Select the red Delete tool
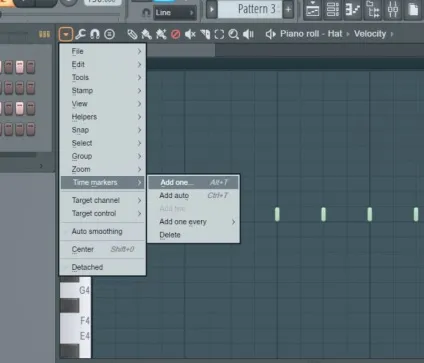 click(175, 34)
